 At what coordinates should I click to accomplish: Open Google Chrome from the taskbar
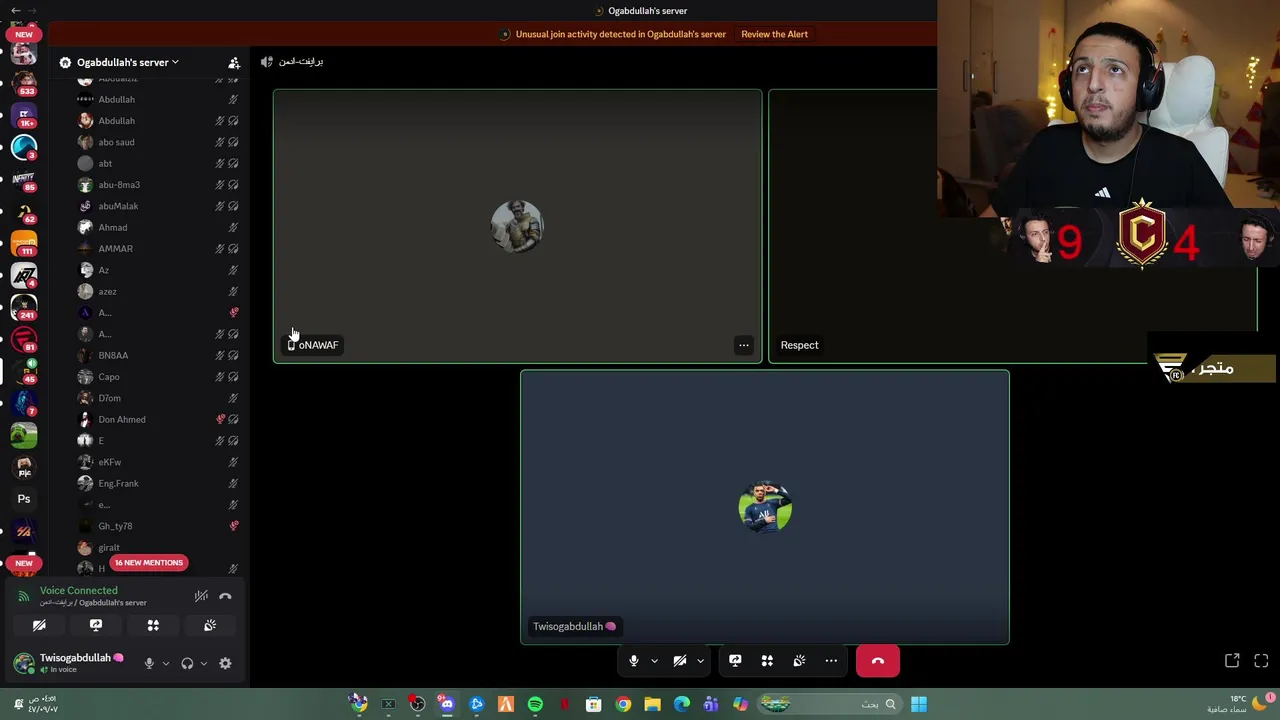click(623, 704)
